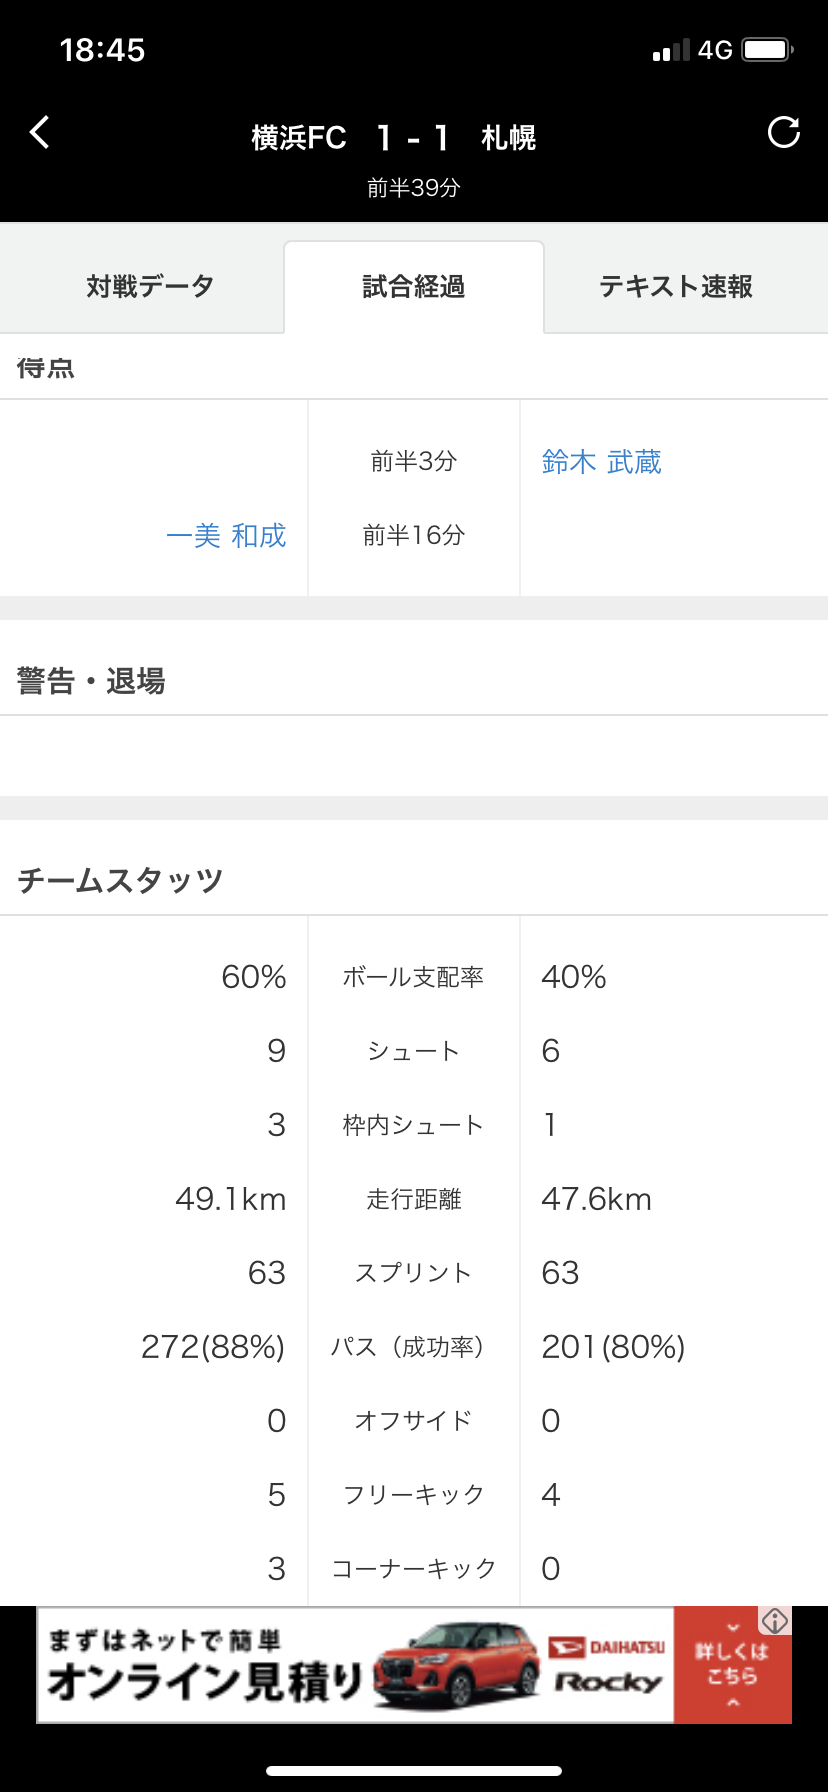Tap the 横浜FC team name in header
This screenshot has width=828, height=1792.
(x=298, y=138)
